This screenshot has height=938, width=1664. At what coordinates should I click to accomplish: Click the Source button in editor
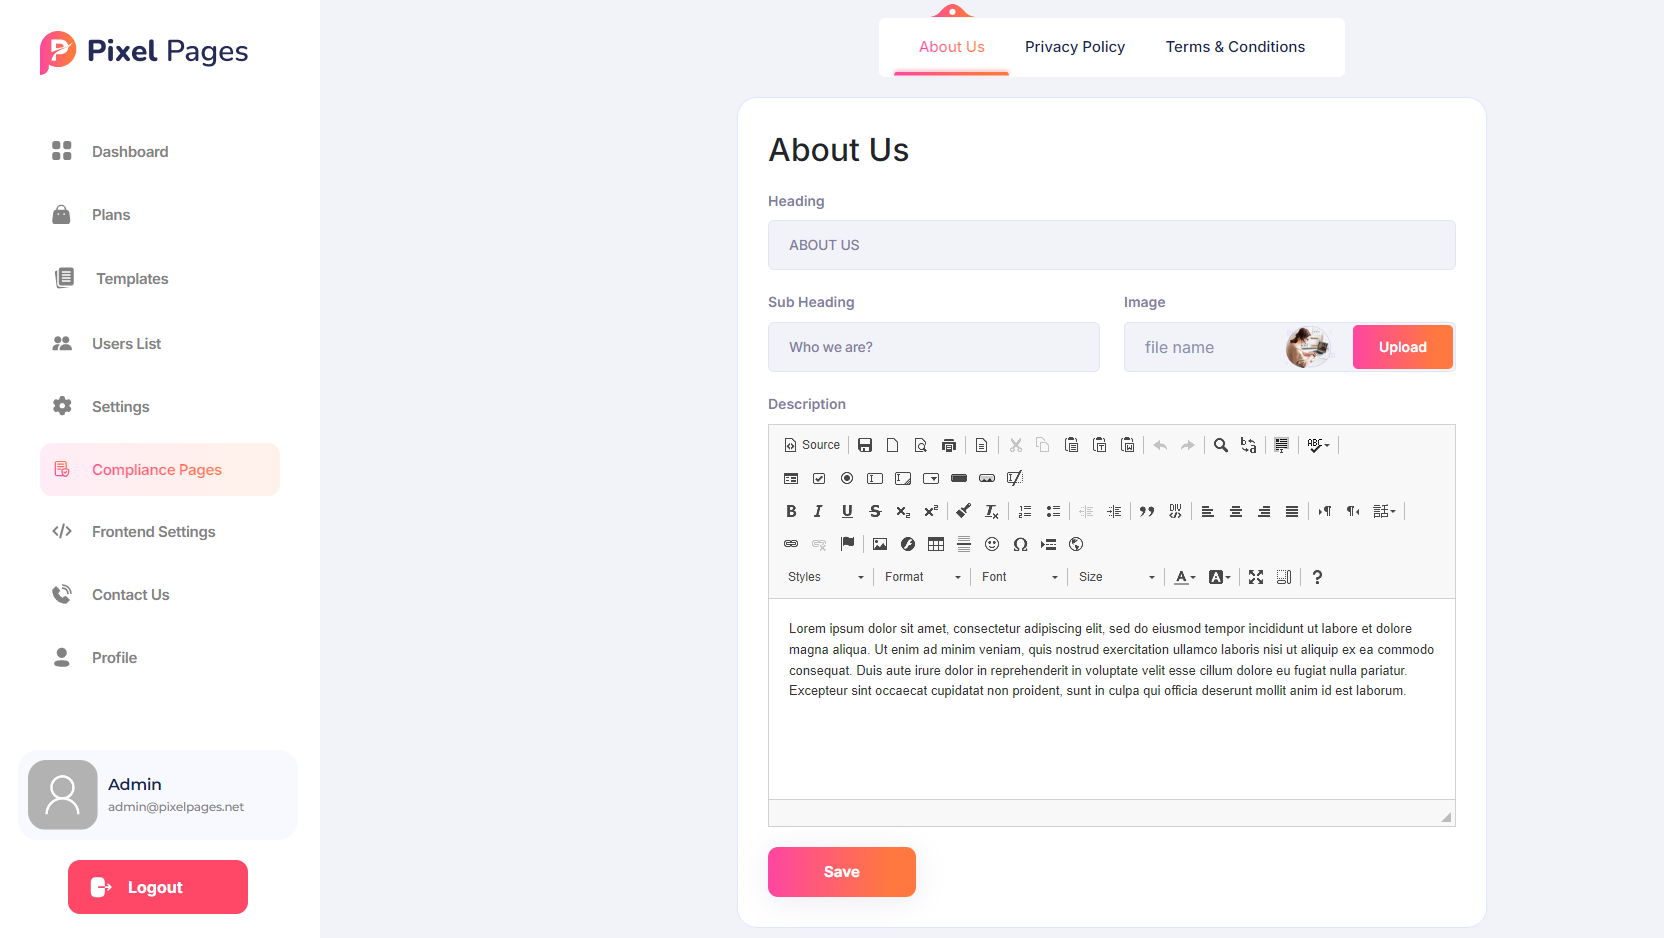click(x=812, y=445)
